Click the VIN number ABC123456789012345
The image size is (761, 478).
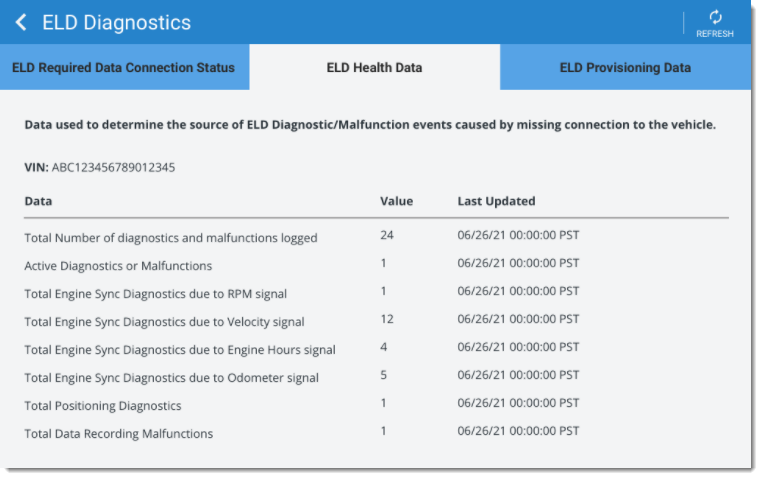[114, 167]
